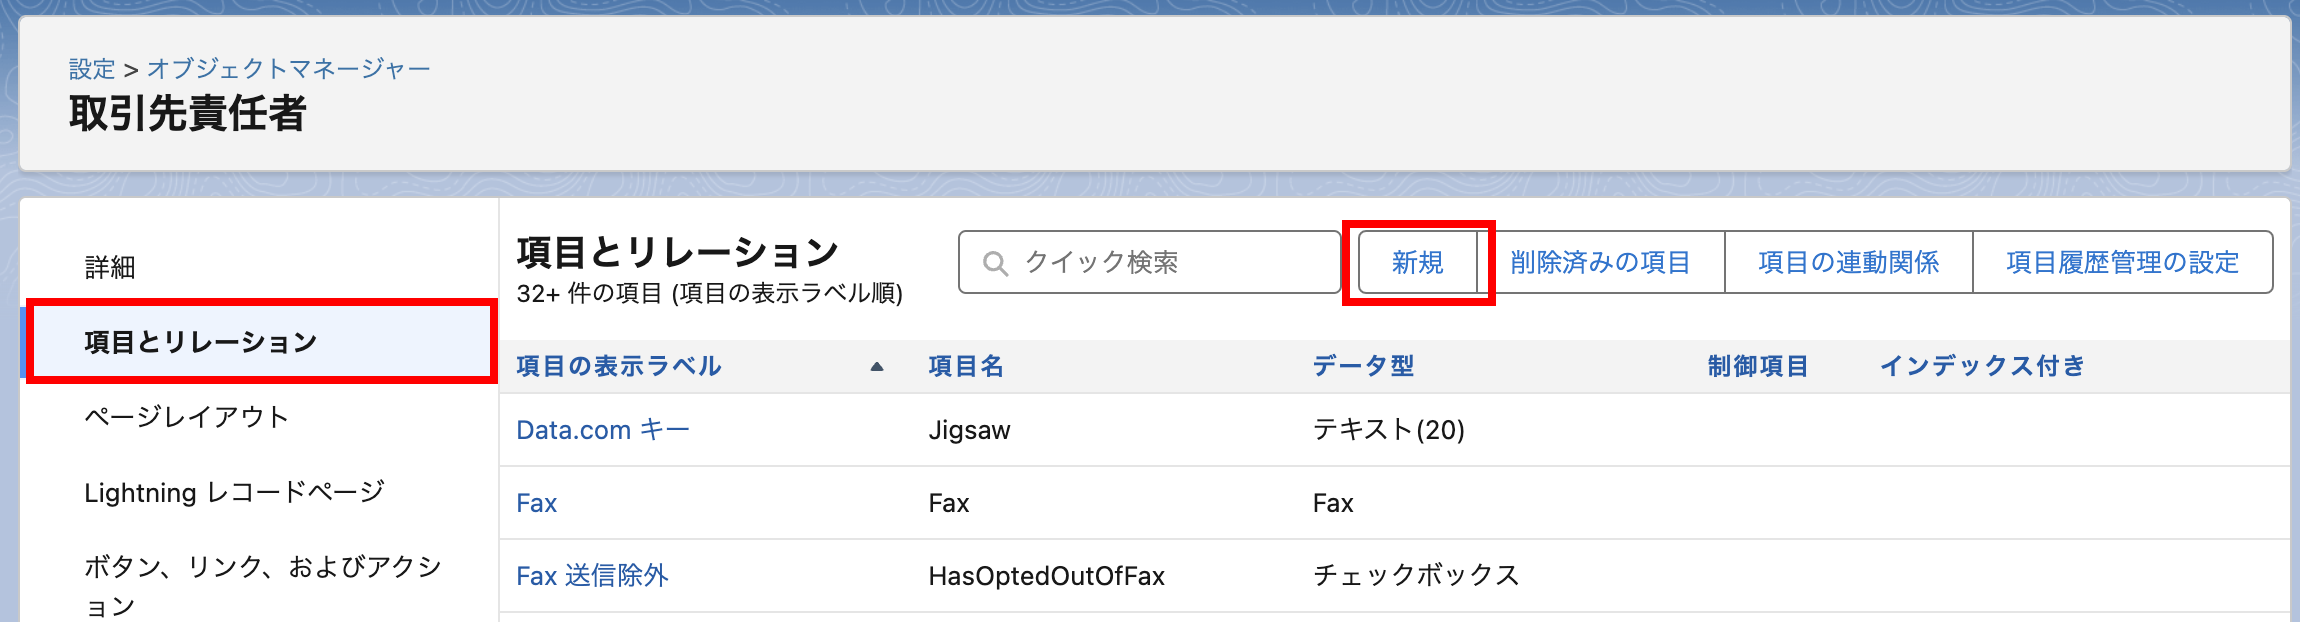Click the sort arrow beside 項目の表示ラベル
Image resolution: width=2300 pixels, height=622 pixels.
(x=877, y=367)
